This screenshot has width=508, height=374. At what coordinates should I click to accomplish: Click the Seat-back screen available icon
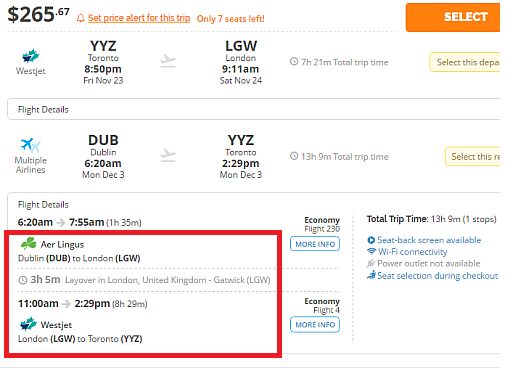tap(371, 240)
